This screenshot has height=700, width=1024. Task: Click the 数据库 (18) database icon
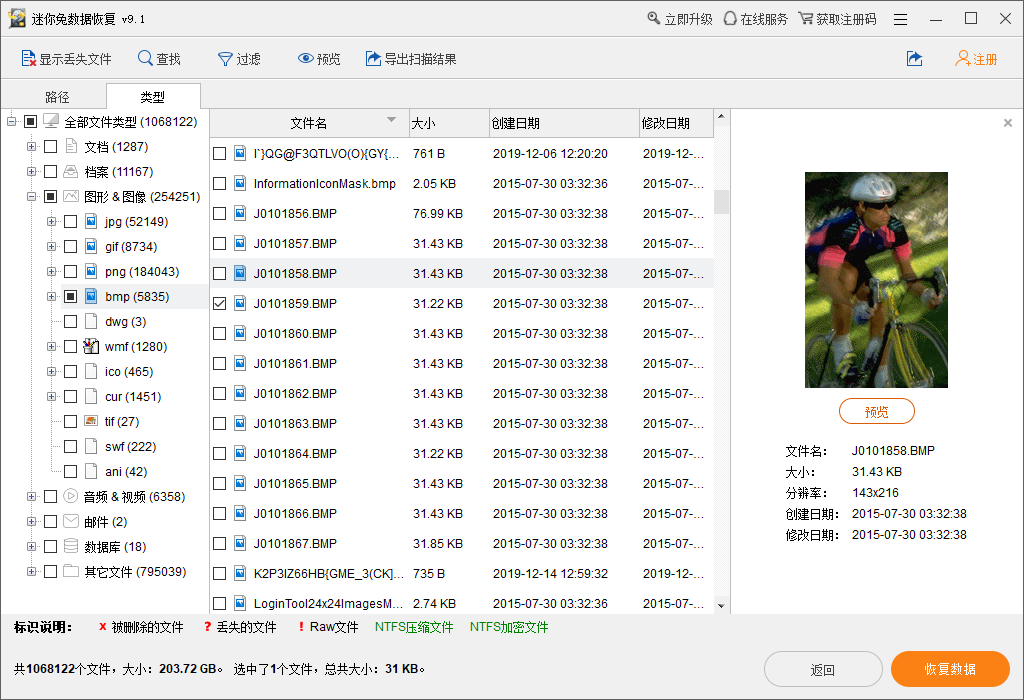tap(71, 546)
